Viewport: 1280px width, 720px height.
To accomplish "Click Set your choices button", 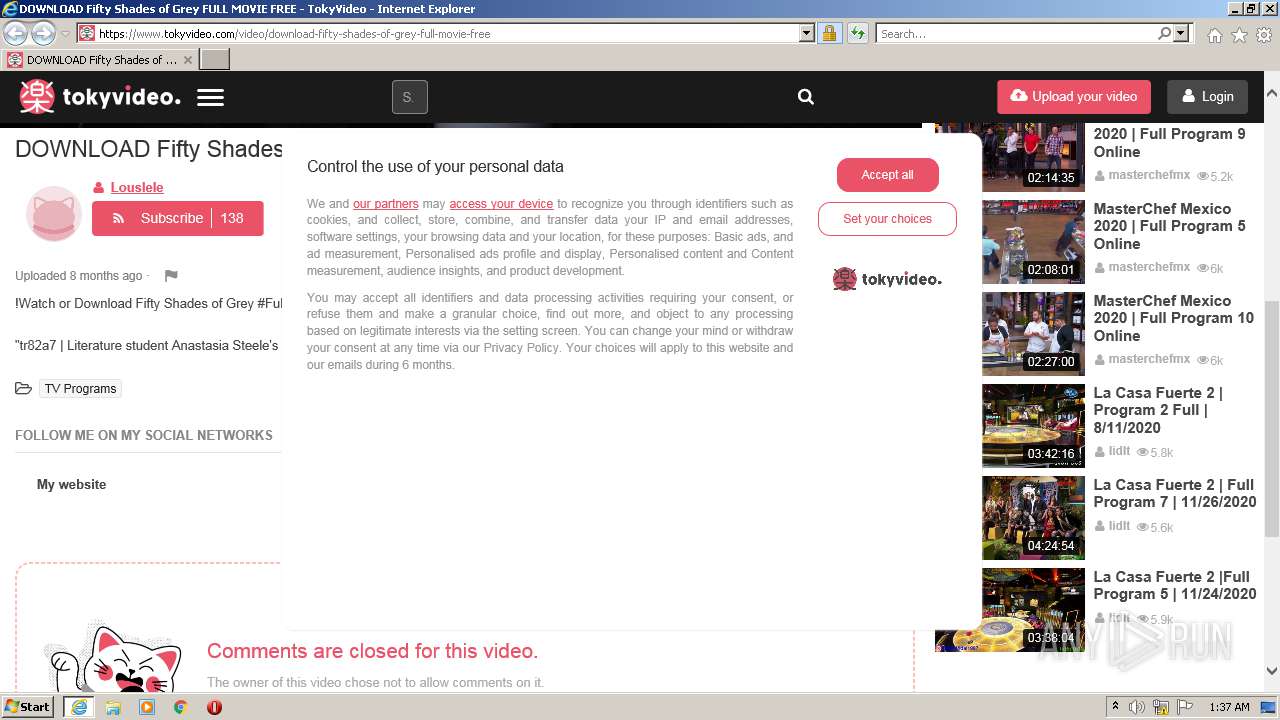I will pyautogui.click(x=887, y=219).
